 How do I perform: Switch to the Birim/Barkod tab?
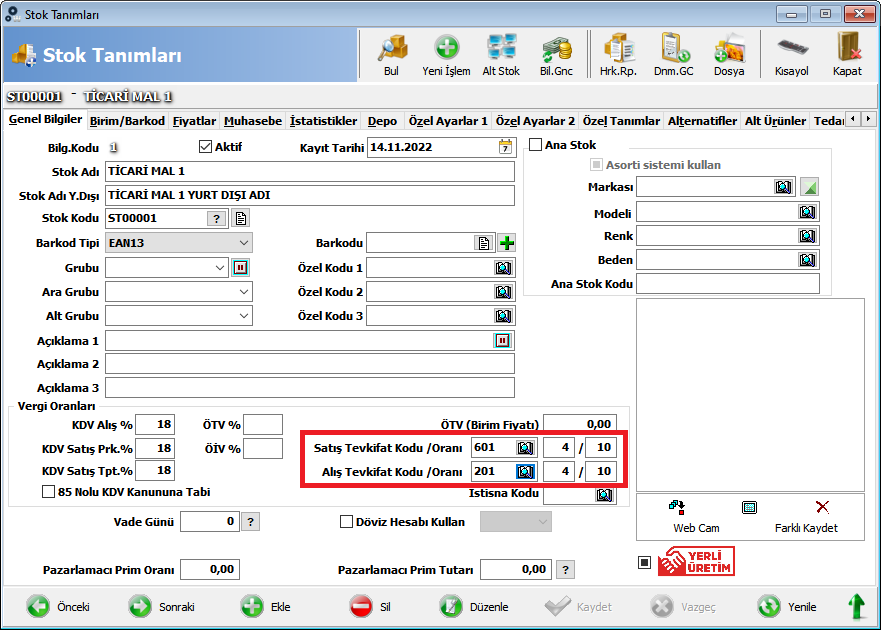(128, 121)
